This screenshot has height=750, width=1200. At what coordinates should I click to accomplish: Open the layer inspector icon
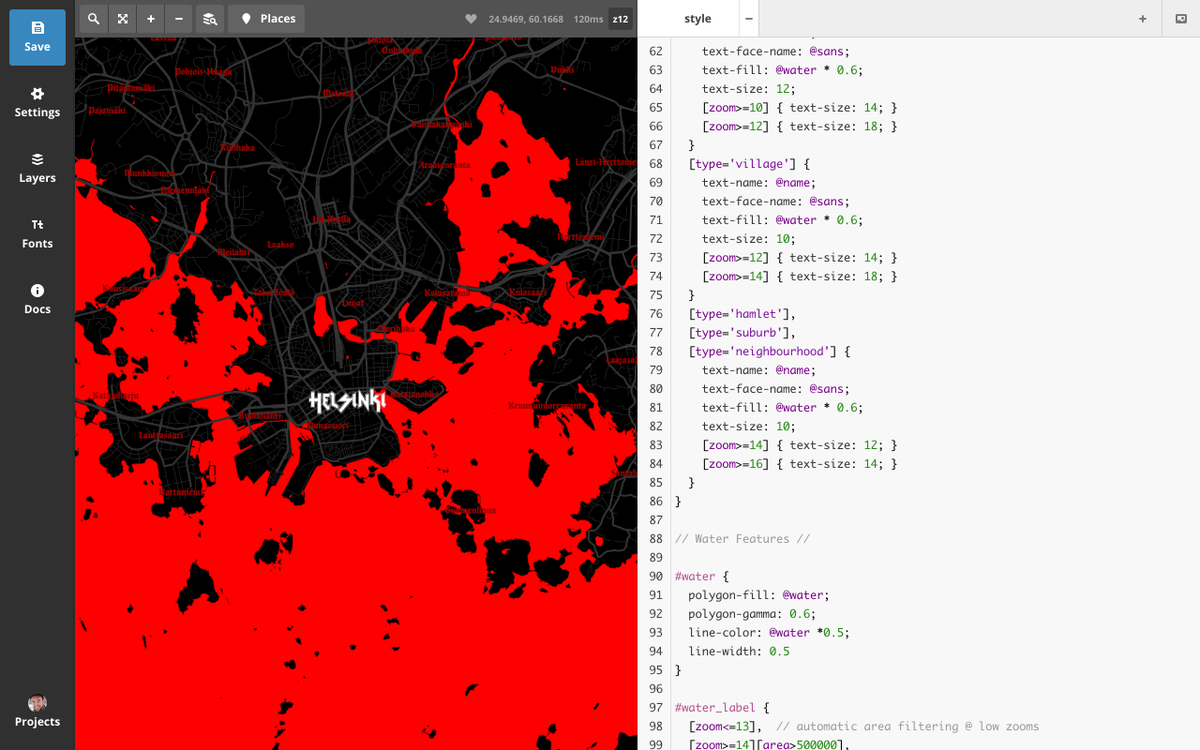[208, 19]
